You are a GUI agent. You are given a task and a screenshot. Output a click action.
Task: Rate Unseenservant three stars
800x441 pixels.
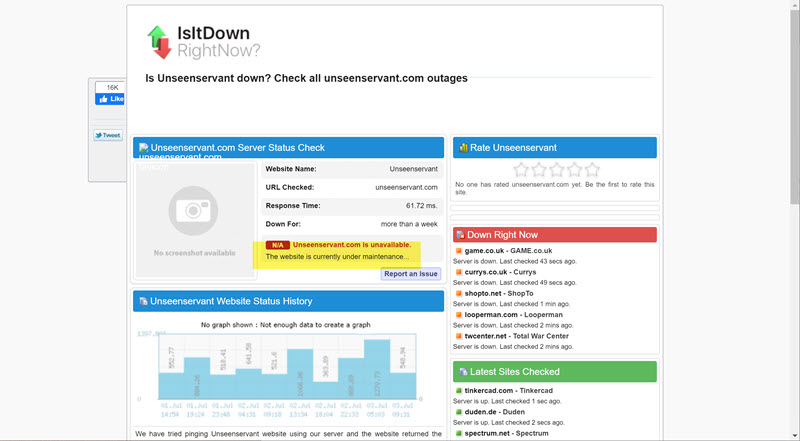[x=557, y=169]
